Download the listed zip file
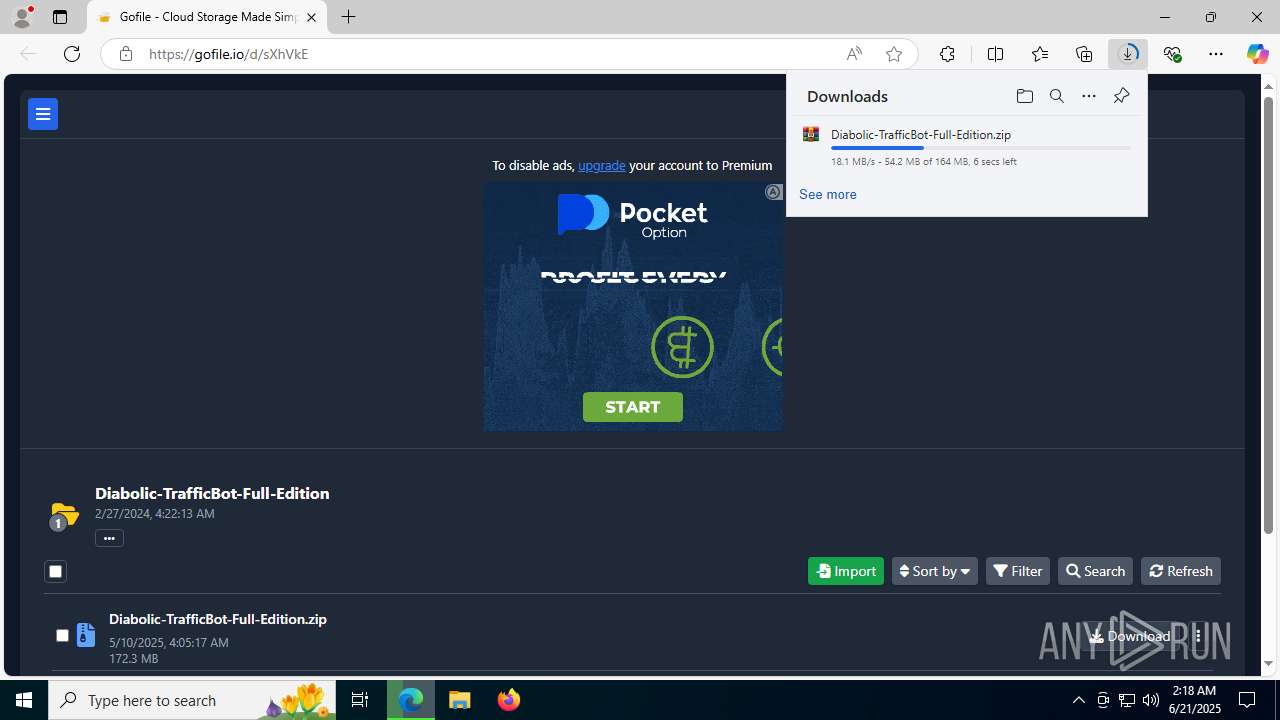 click(1129, 636)
